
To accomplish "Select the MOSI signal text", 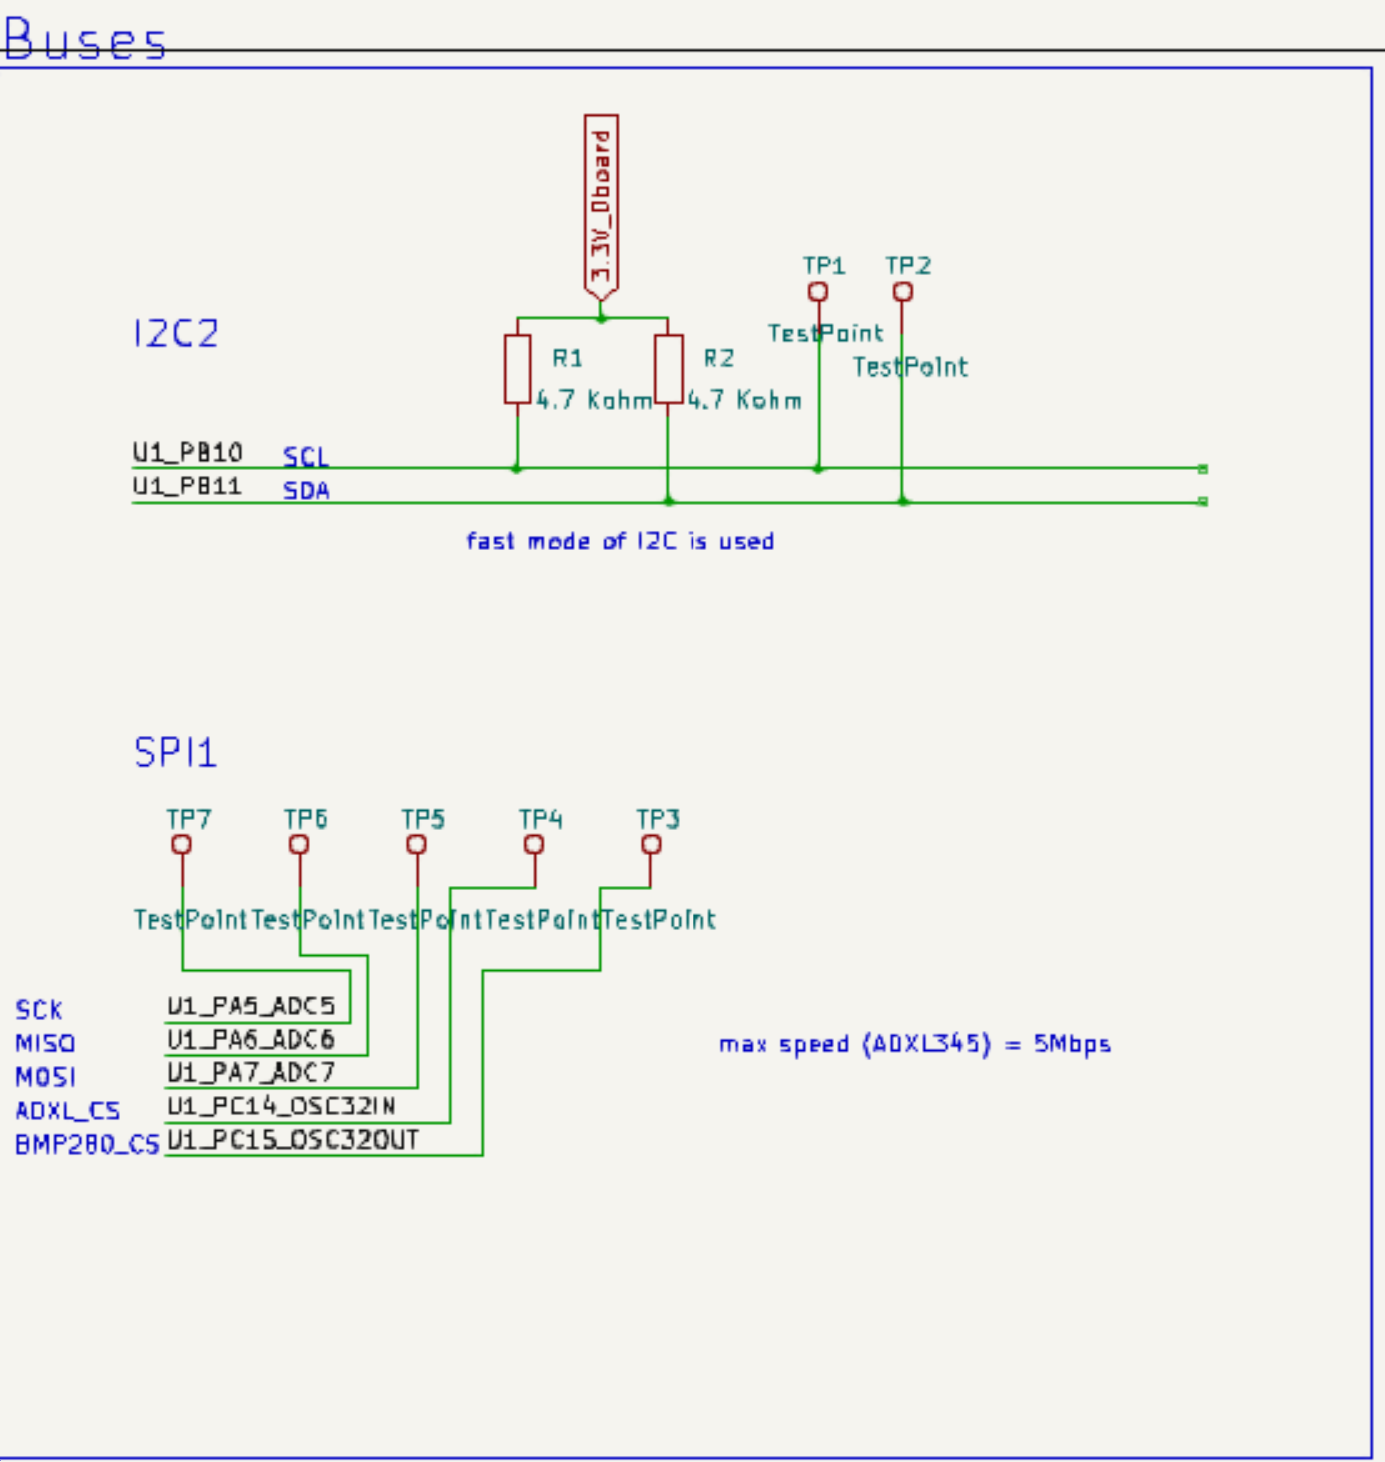I will click(x=45, y=1077).
